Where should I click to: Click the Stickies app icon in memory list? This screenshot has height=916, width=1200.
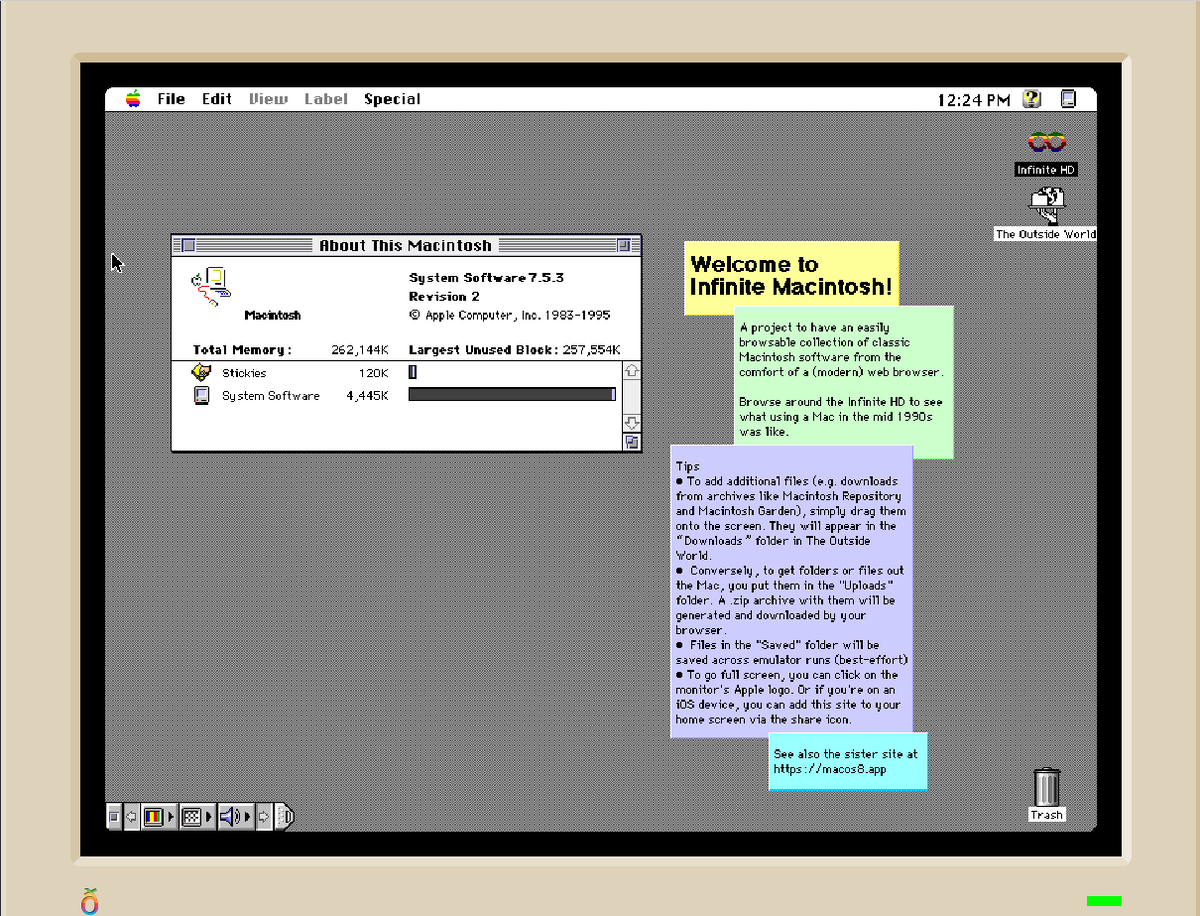tap(201, 372)
